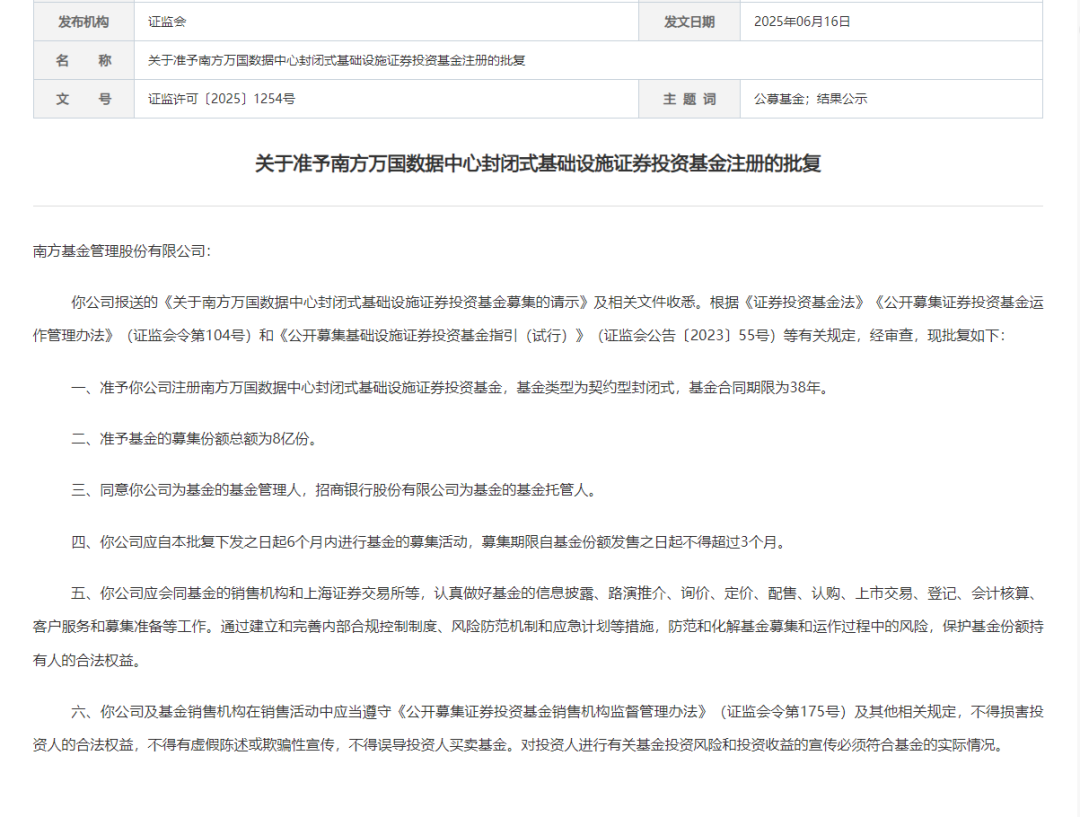The width and height of the screenshot is (1080, 817).
Task: Click the 文号 label cell
Action: [x=84, y=99]
